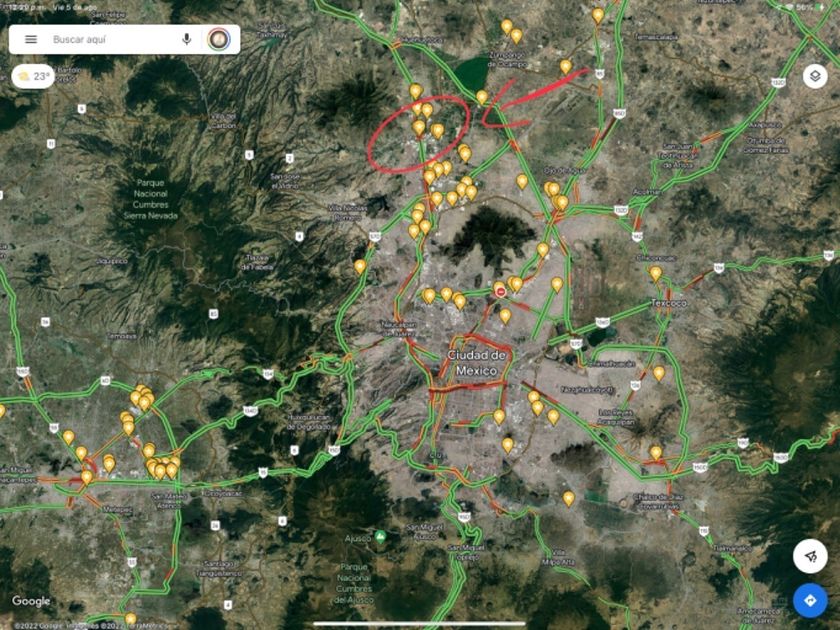Image resolution: width=840 pixels, height=630 pixels.
Task: Tap the 'Villa del Carbón' label
Action: click(x=223, y=121)
